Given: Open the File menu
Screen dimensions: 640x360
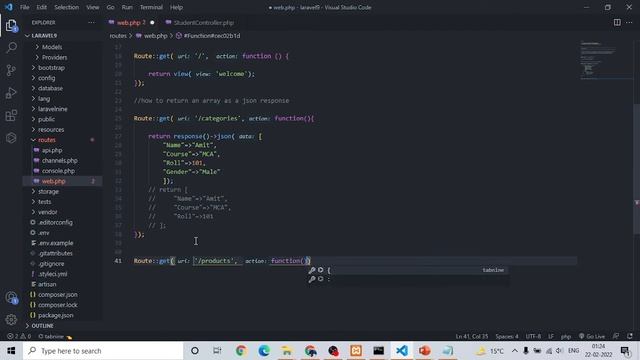Looking at the screenshot, I should [24, 7].
